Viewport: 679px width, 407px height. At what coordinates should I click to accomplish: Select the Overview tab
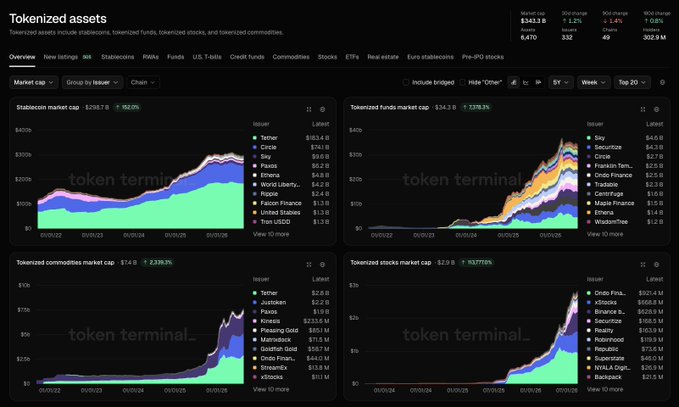pyautogui.click(x=22, y=57)
